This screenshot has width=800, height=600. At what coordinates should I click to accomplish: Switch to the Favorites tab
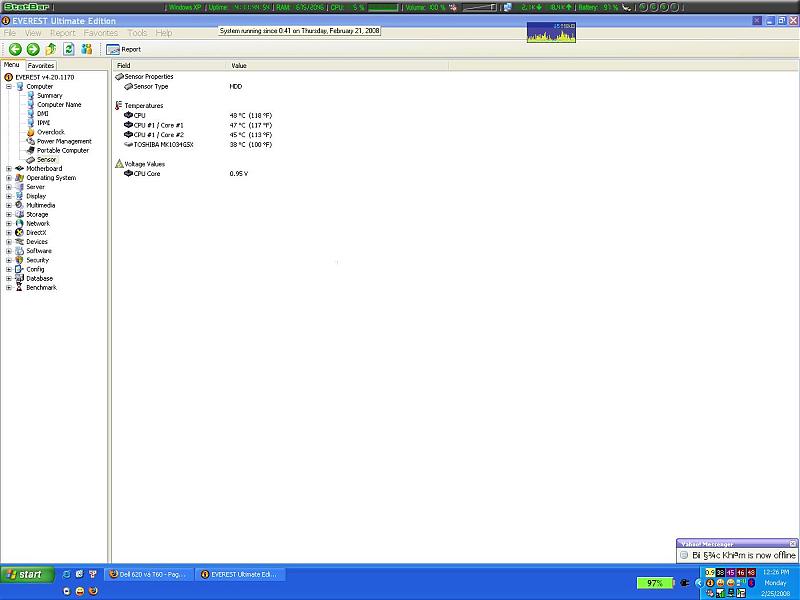(x=41, y=65)
